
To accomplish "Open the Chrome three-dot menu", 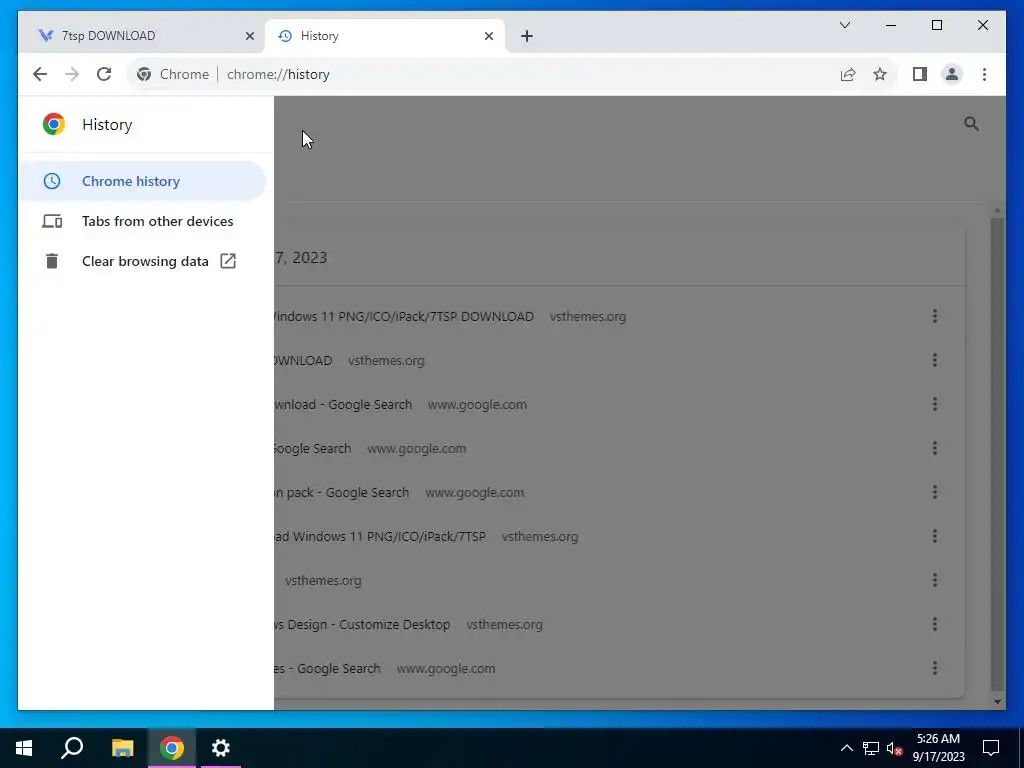I will (984, 74).
